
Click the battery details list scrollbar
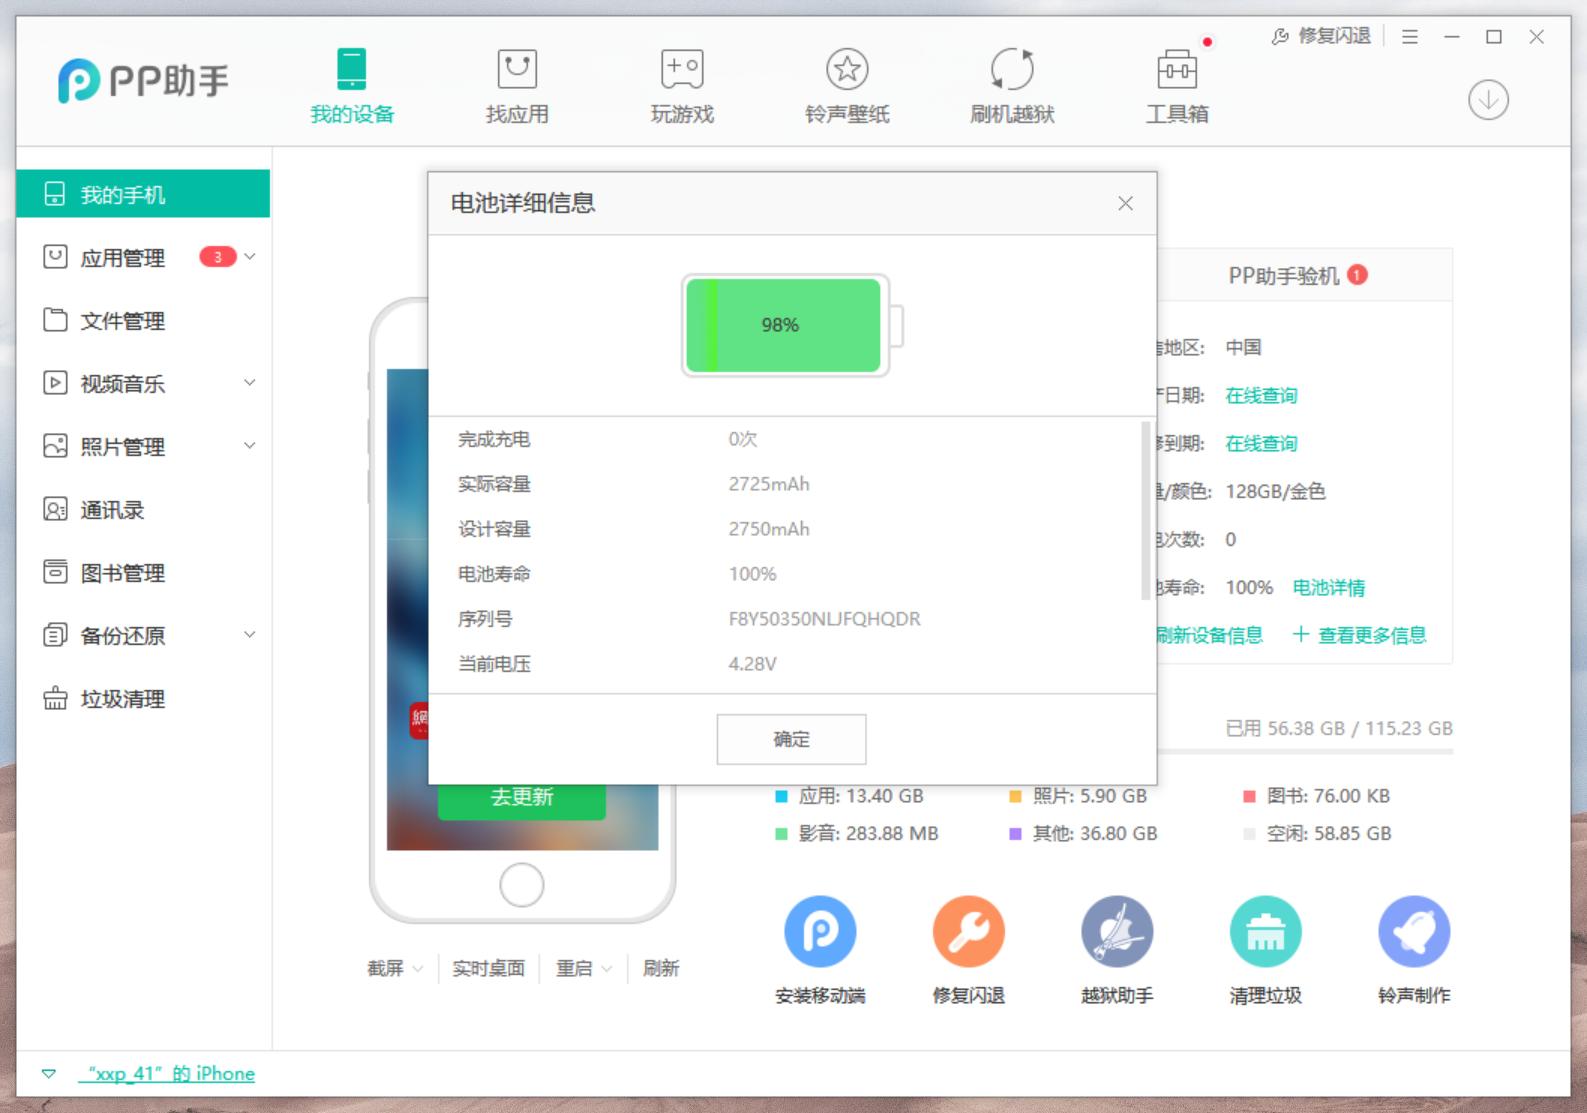[x=1145, y=511]
